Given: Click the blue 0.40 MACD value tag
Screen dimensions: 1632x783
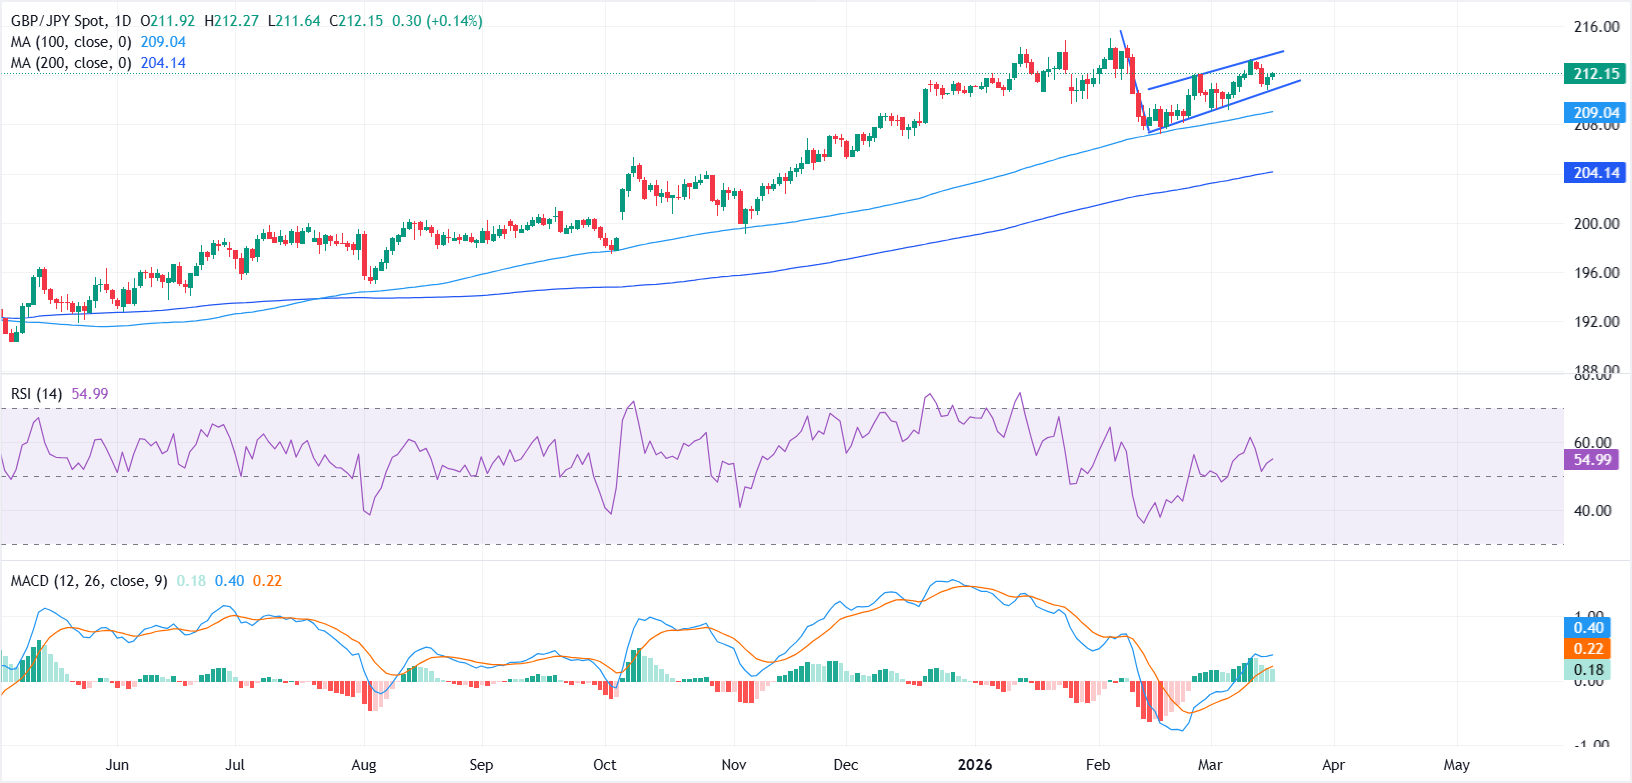Looking at the screenshot, I should pyautogui.click(x=1588, y=628).
